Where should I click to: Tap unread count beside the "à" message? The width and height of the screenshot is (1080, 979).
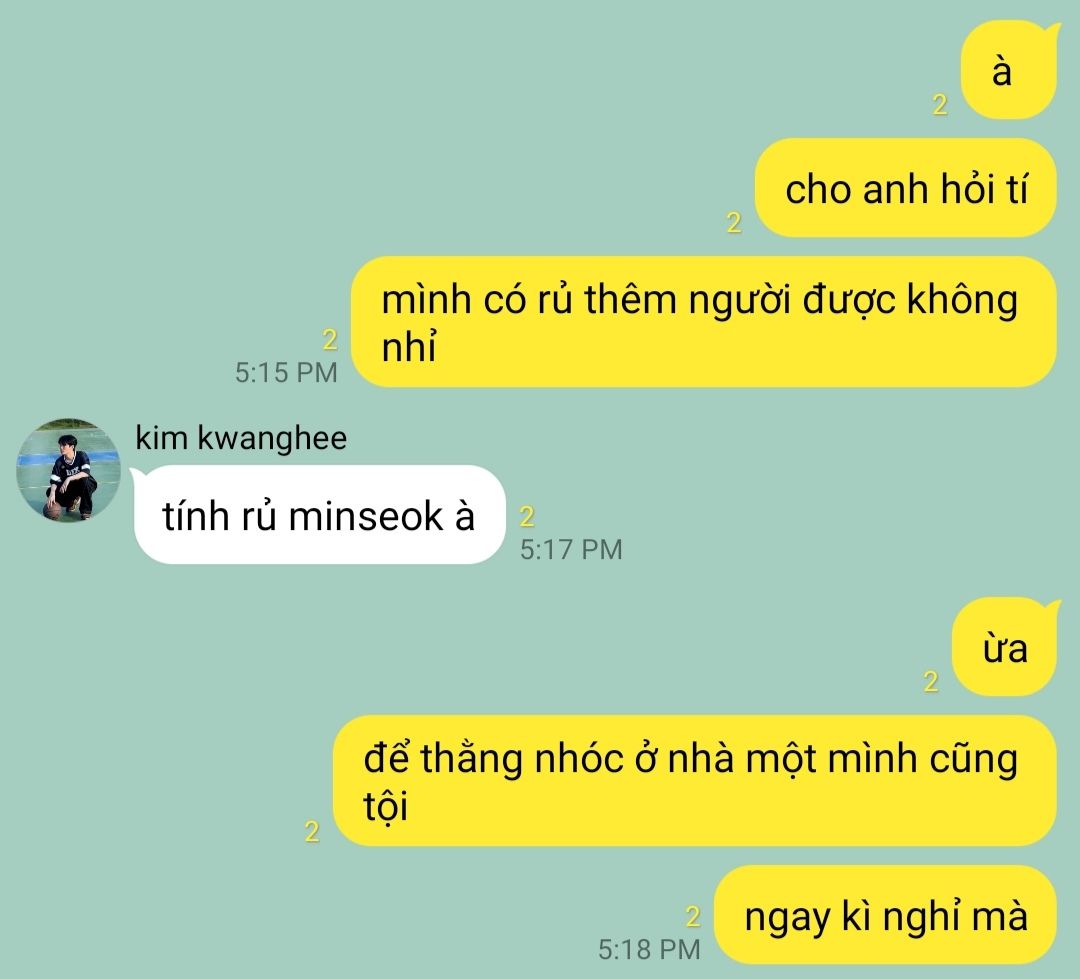point(940,105)
